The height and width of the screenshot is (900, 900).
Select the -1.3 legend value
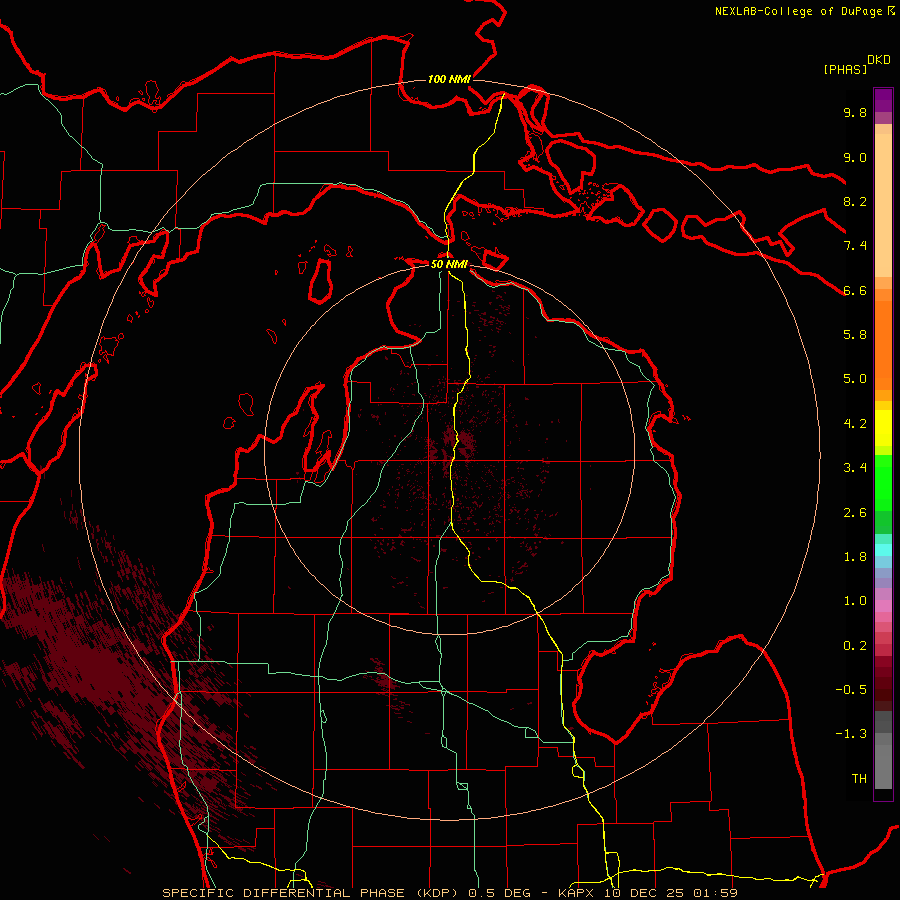click(x=851, y=734)
